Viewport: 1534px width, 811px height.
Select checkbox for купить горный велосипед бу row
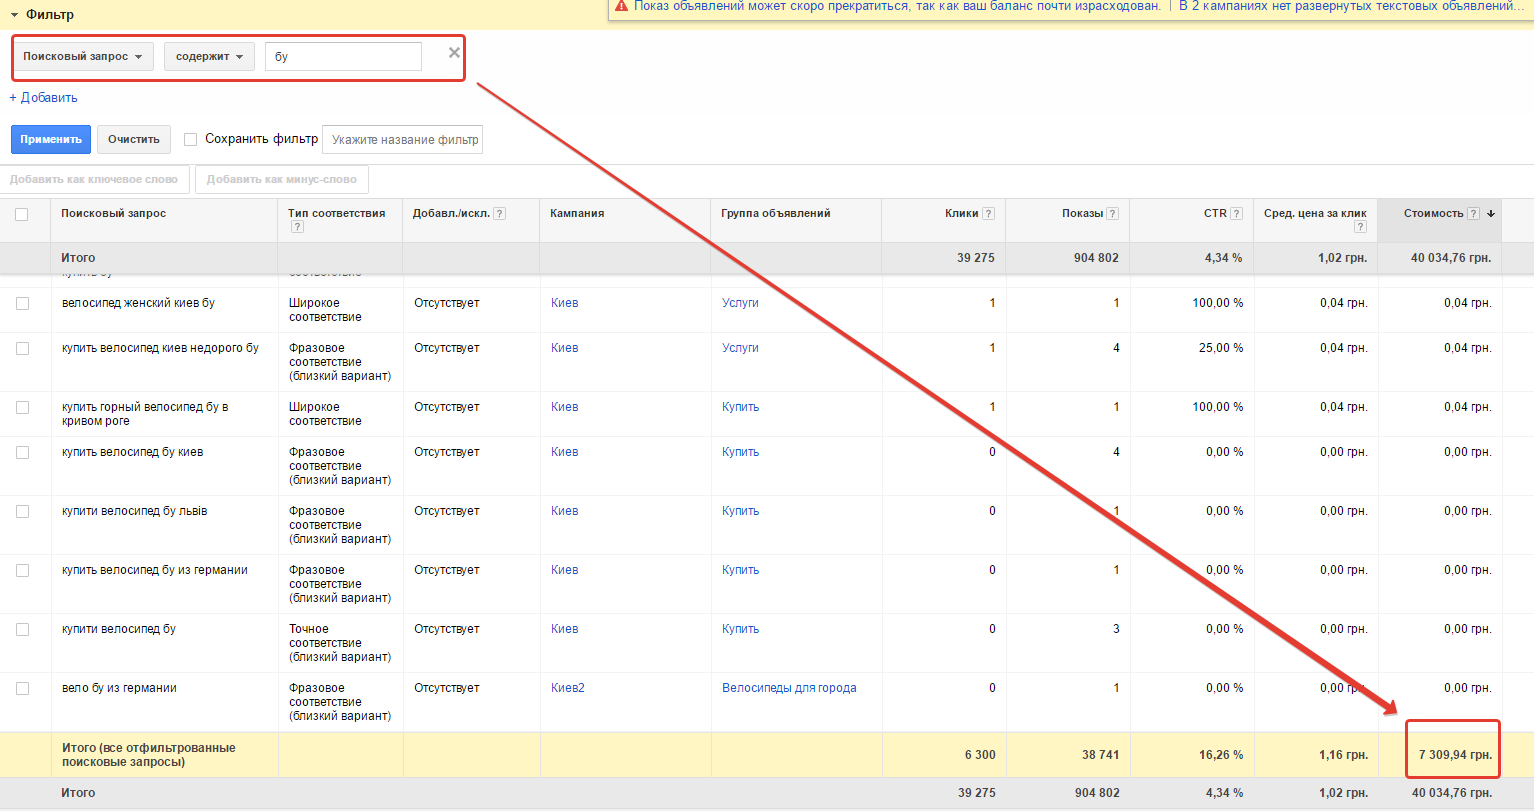tap(22, 407)
